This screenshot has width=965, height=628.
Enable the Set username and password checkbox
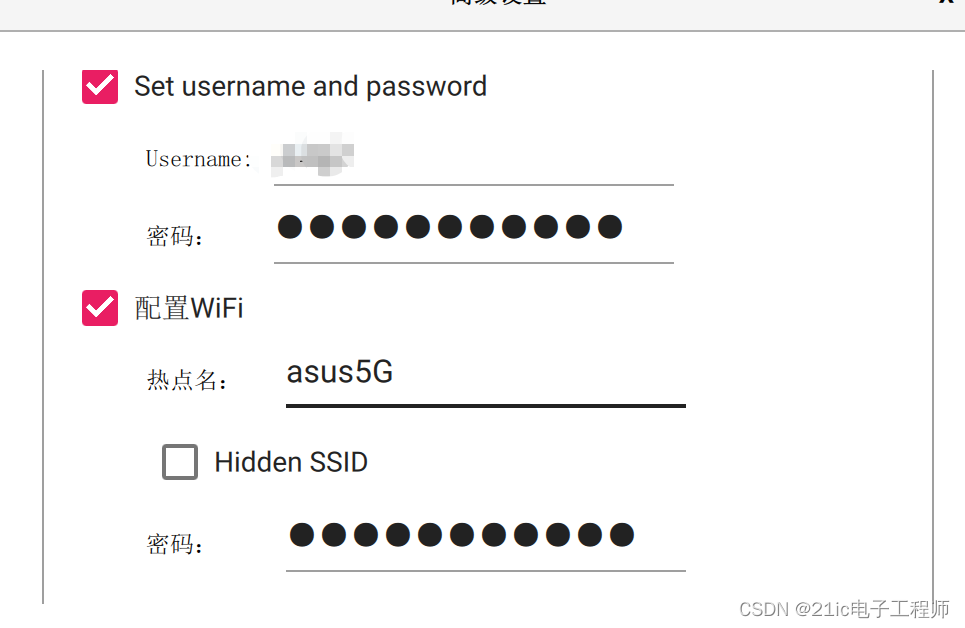click(99, 86)
